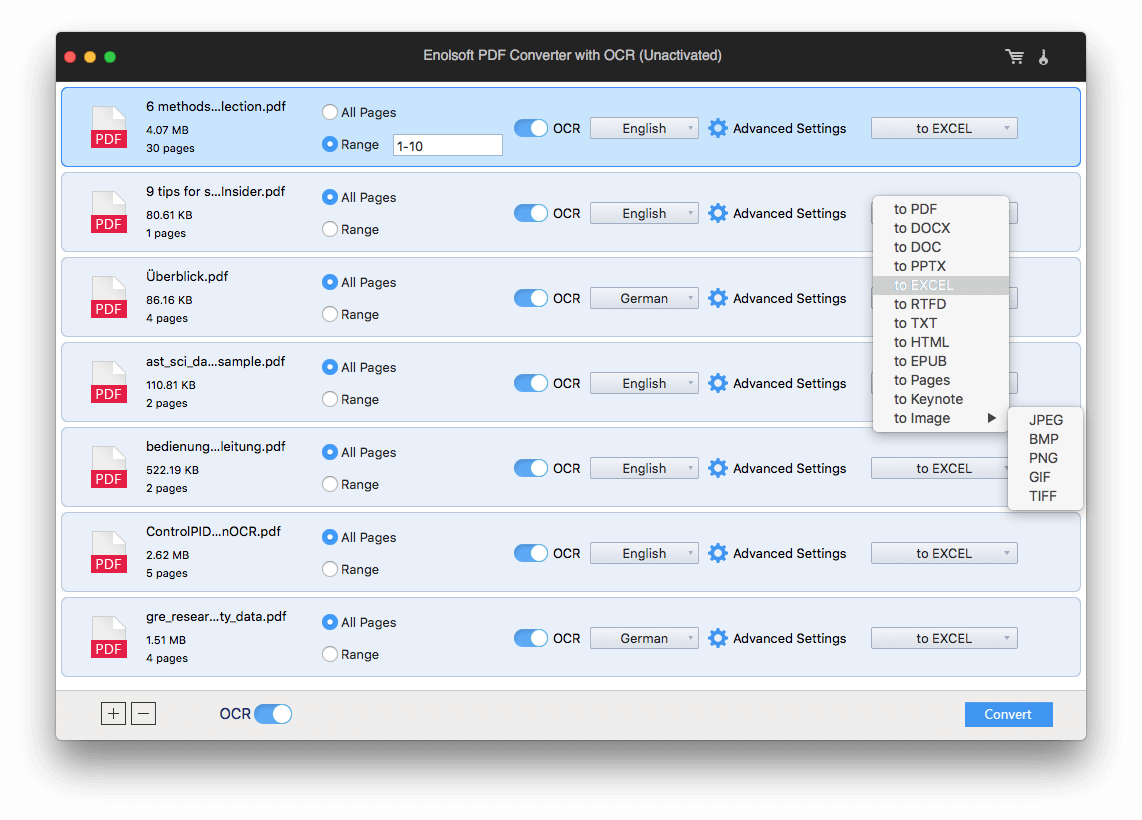The height and width of the screenshot is (820, 1142).
Task: Click the activation key icon
Action: pyautogui.click(x=1044, y=57)
